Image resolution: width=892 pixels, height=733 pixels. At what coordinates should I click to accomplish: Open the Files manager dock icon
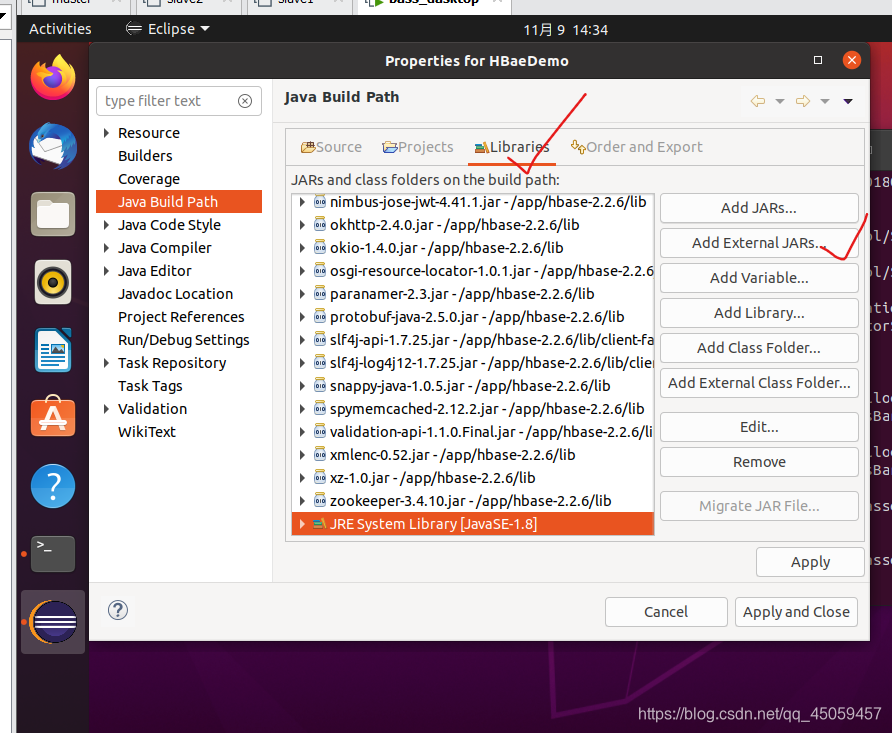point(53,214)
